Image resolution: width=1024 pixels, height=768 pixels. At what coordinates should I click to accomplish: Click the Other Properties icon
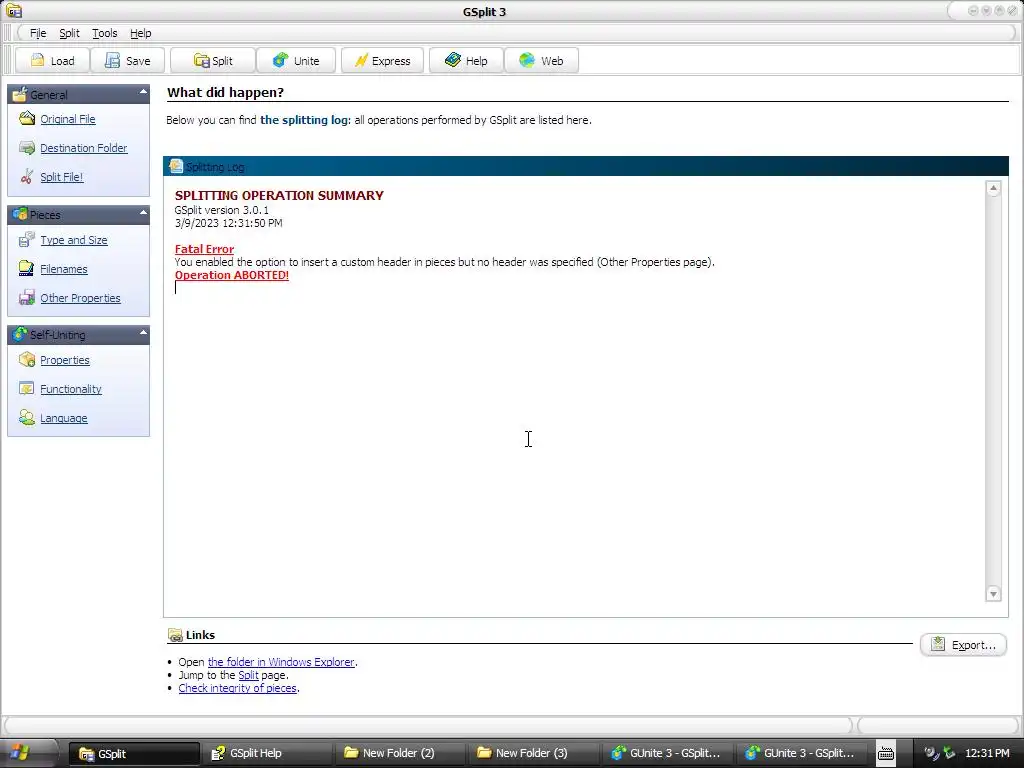[27, 297]
